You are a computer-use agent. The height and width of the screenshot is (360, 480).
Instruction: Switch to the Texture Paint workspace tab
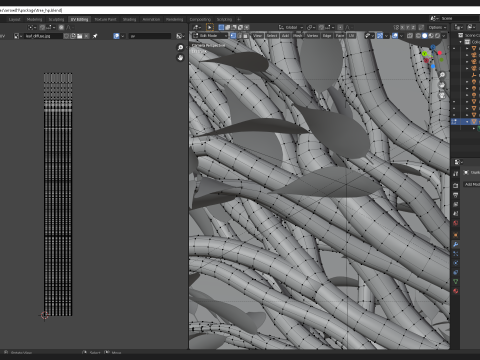coord(105,19)
